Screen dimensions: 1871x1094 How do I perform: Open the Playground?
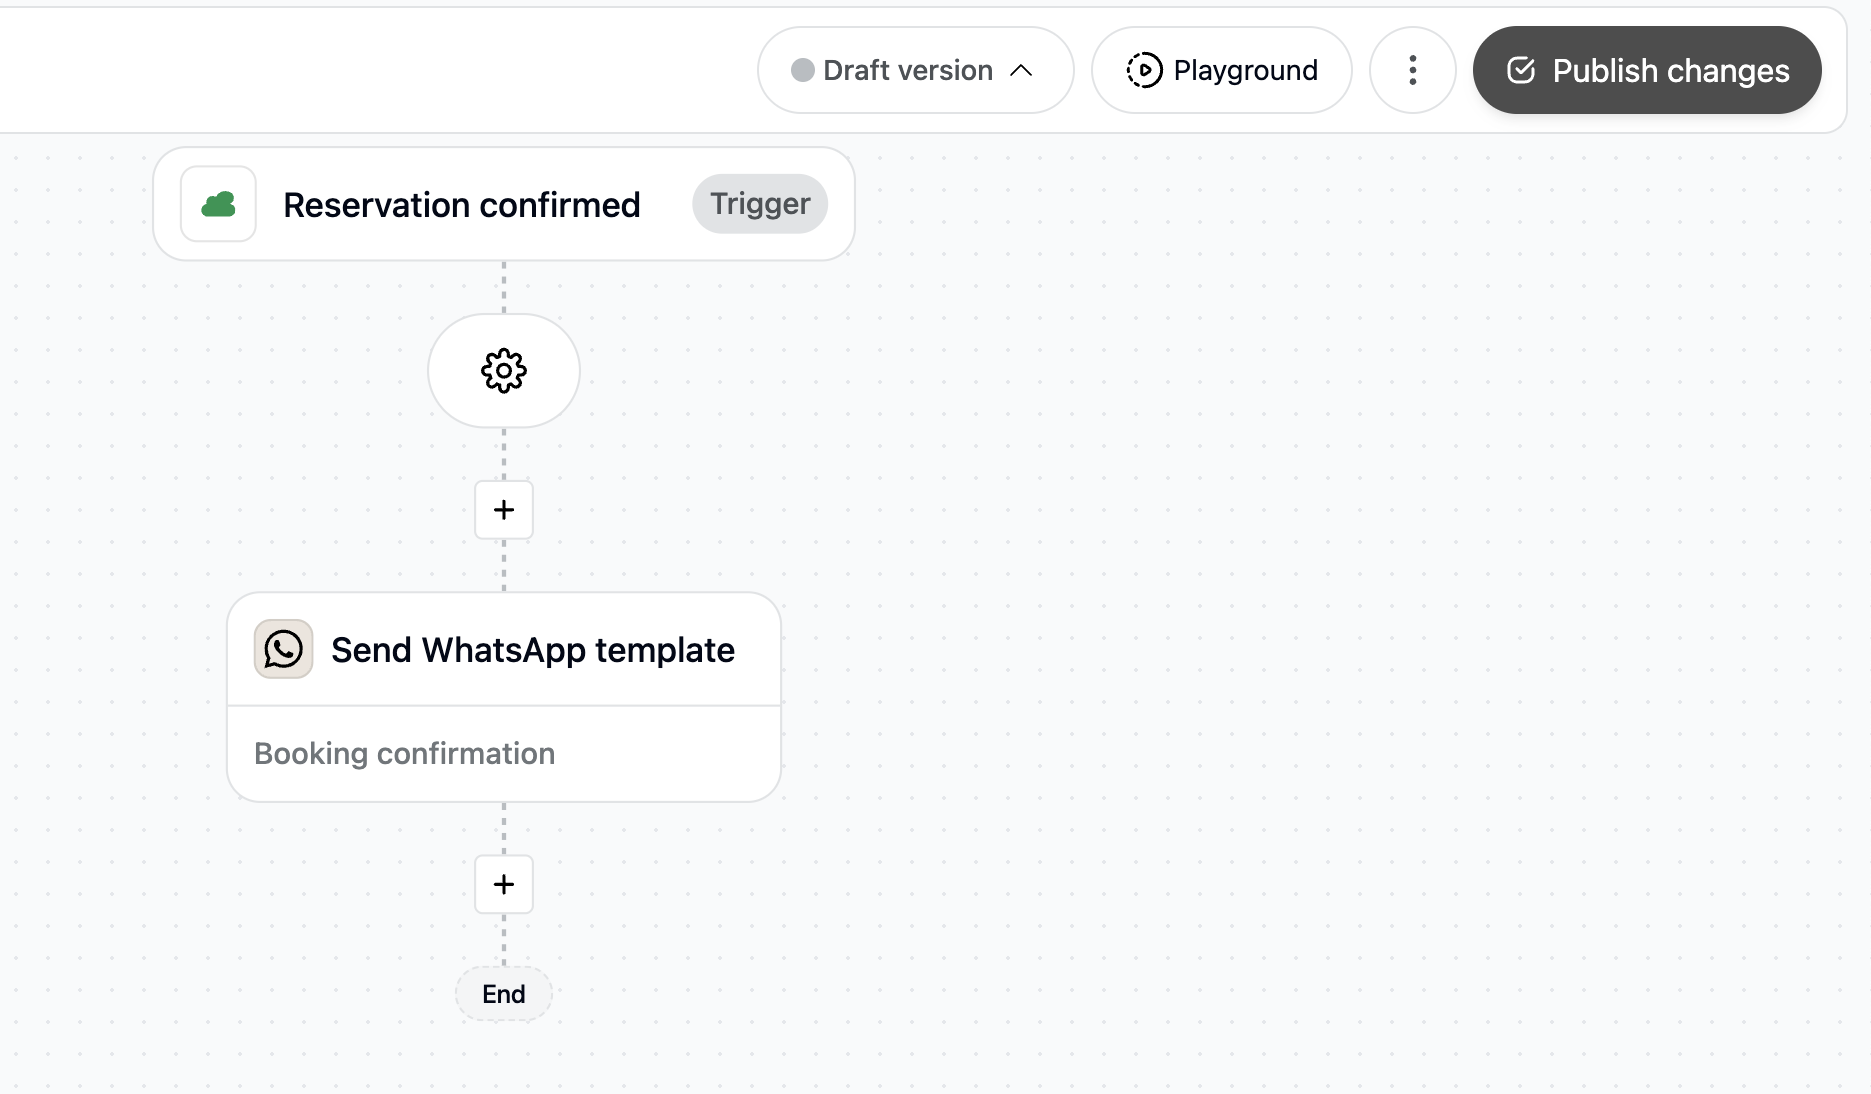pos(1221,70)
